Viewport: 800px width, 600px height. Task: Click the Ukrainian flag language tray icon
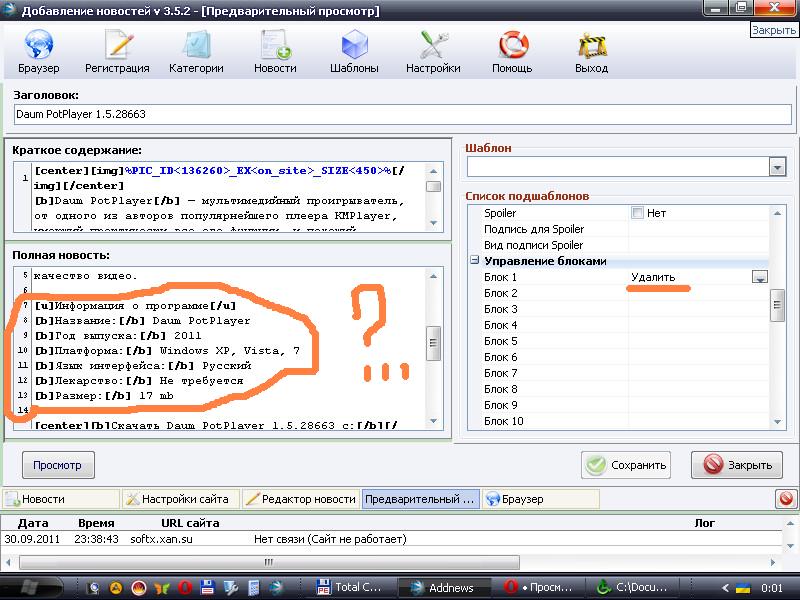point(744,588)
